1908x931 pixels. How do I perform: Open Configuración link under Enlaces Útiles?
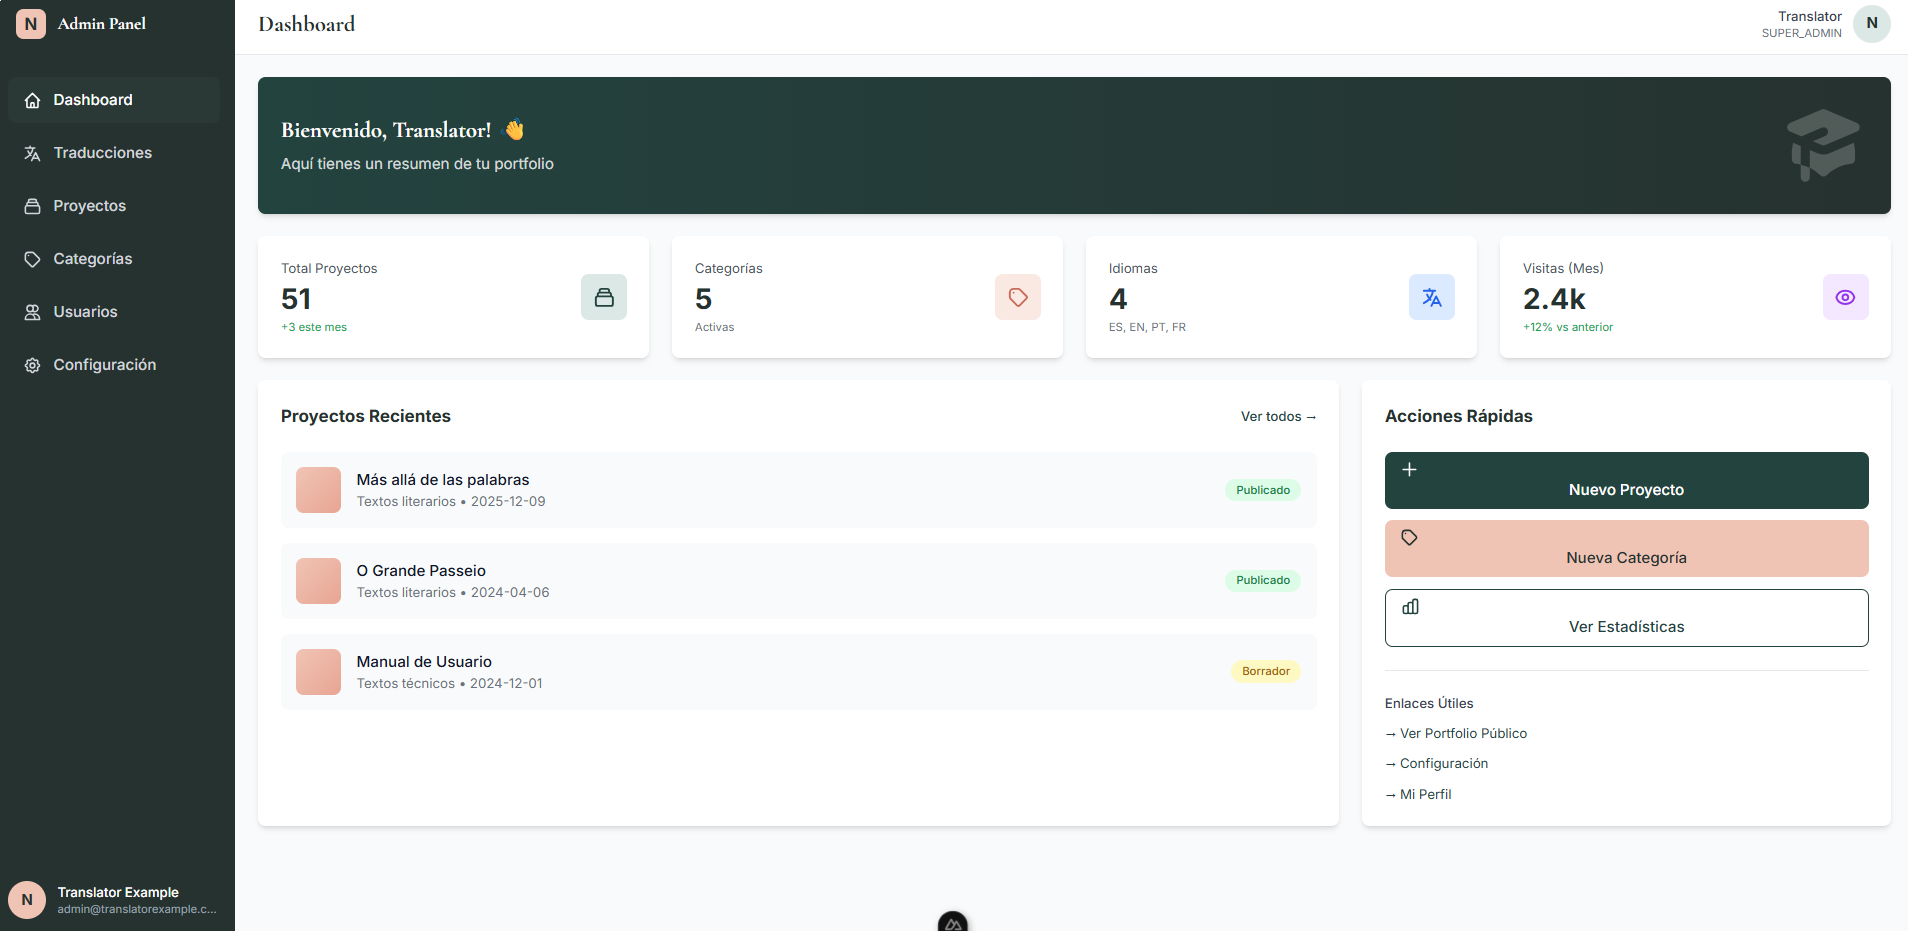pyautogui.click(x=1436, y=764)
